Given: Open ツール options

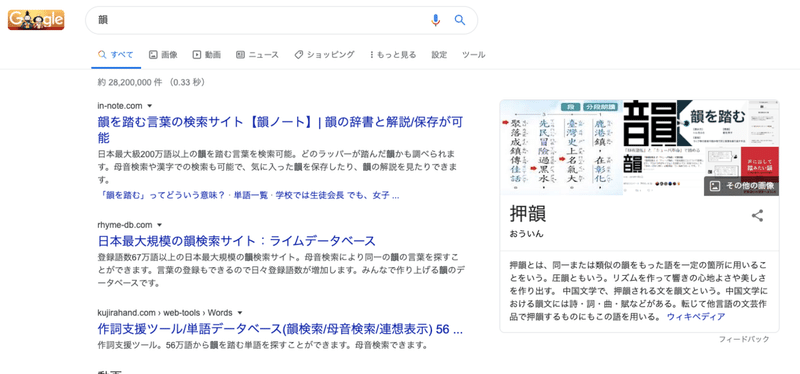Looking at the screenshot, I should [473, 55].
